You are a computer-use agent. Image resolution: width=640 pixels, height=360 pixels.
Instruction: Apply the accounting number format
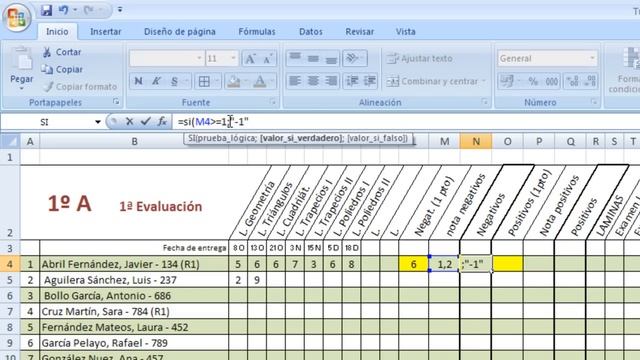[507, 81]
